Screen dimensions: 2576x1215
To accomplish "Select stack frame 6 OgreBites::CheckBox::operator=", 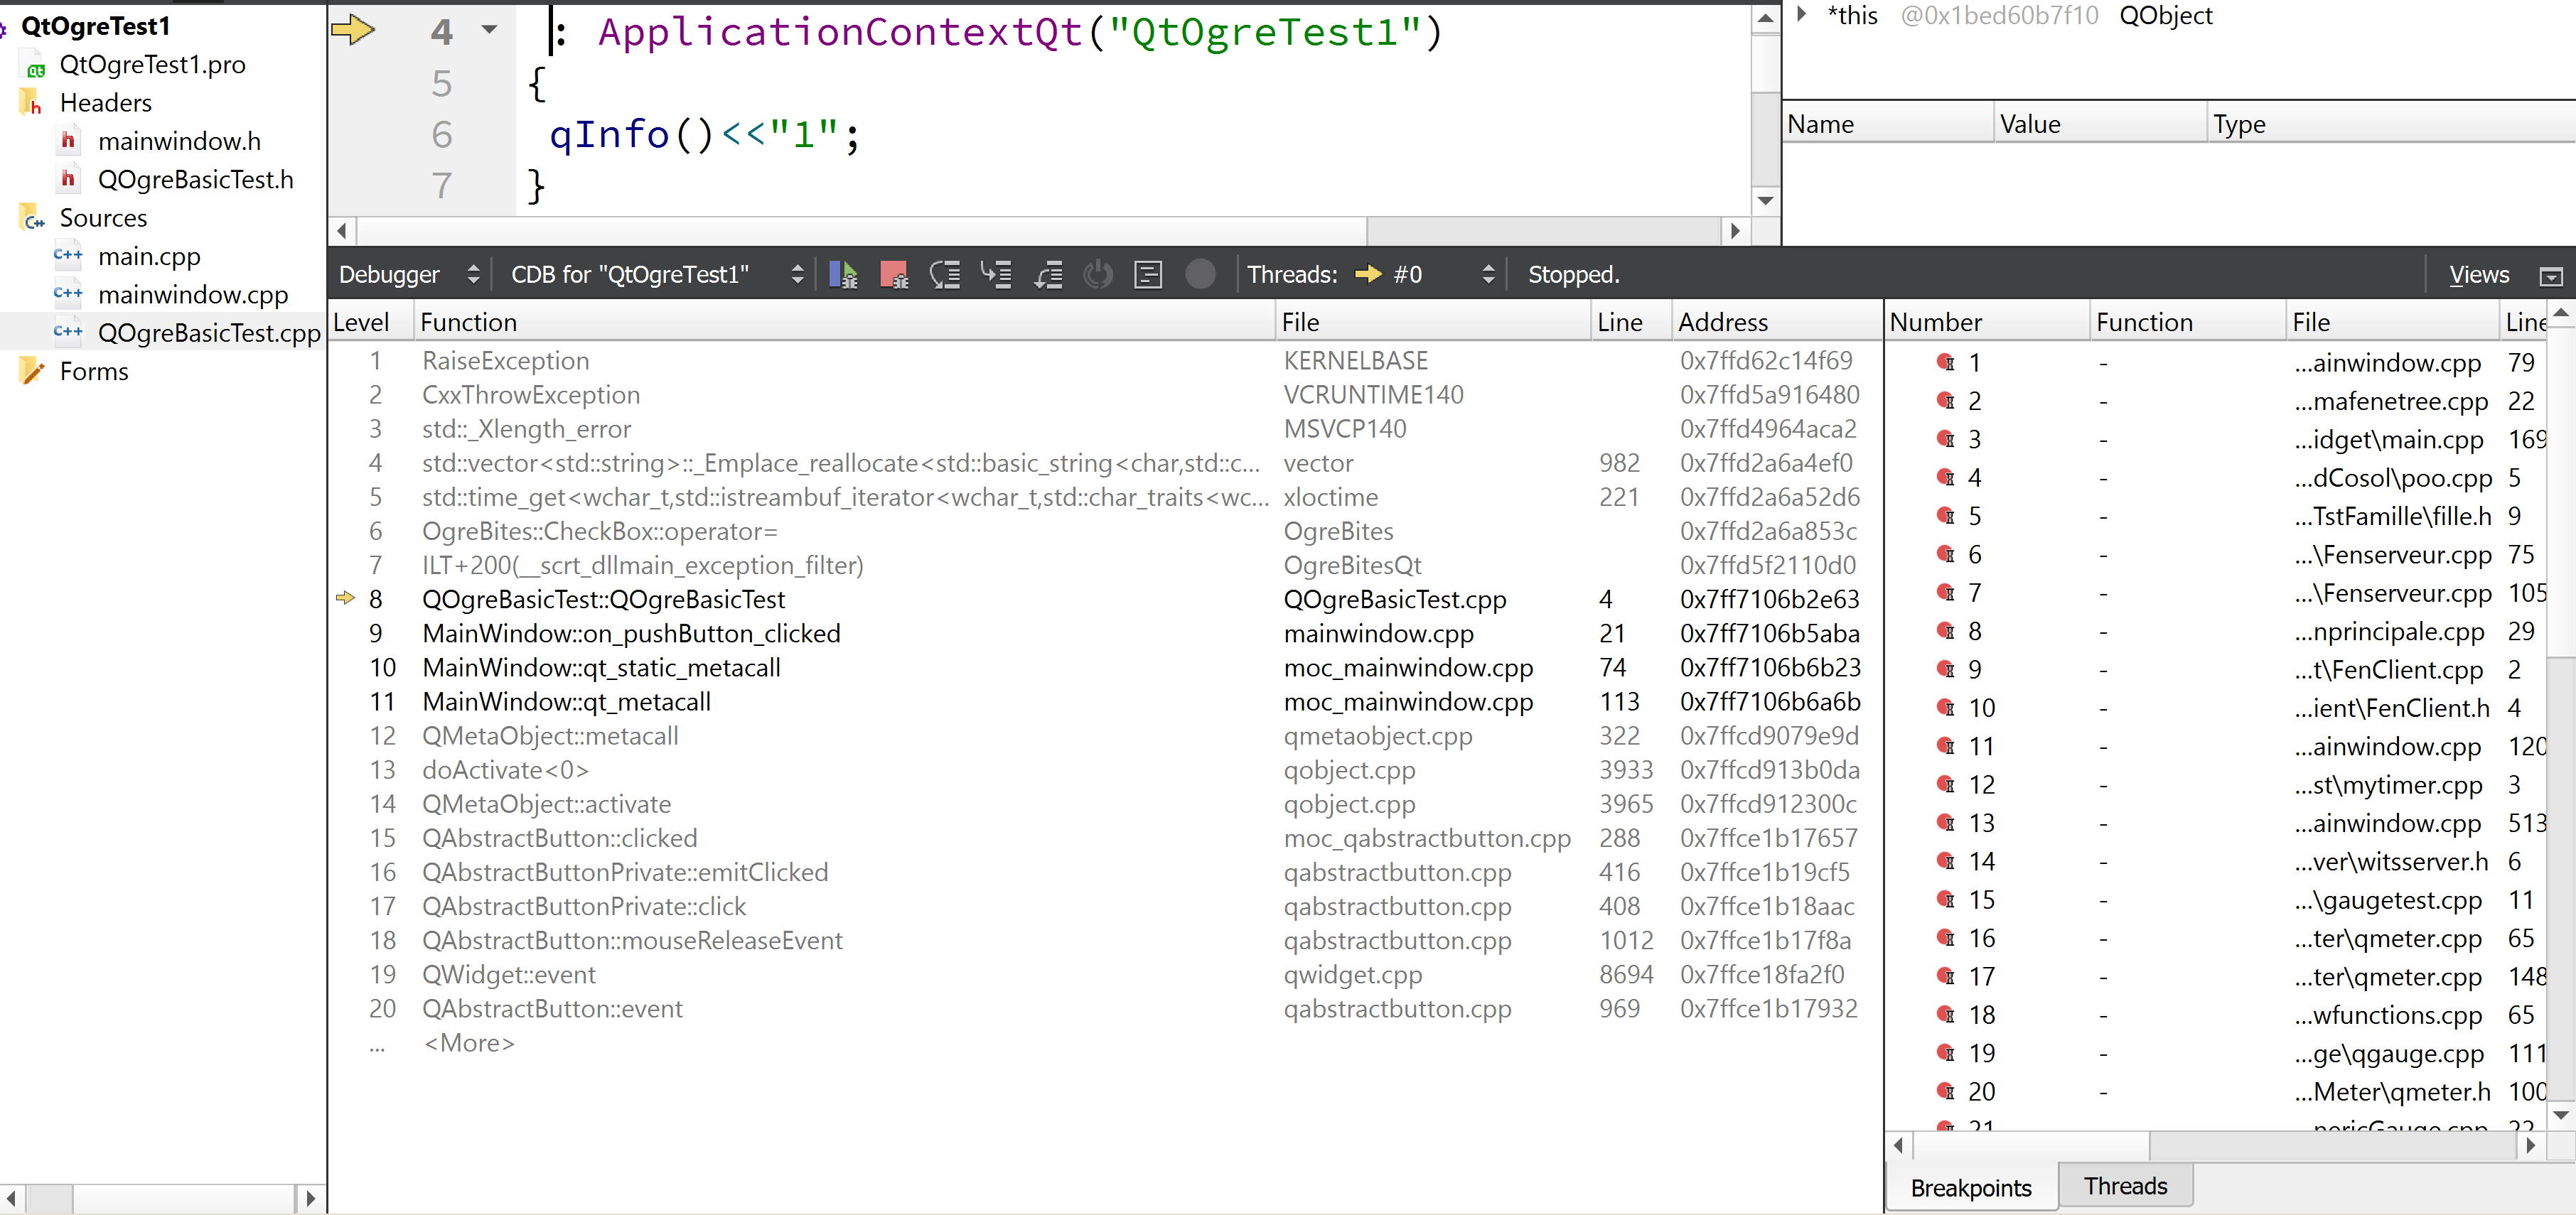I will click(1105, 531).
